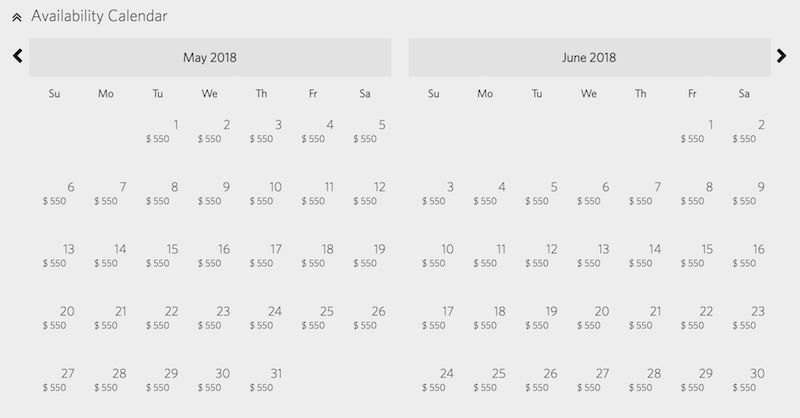Screen dimensions: 800x418
Task: Choose May 17 date cell
Action: [261, 256]
